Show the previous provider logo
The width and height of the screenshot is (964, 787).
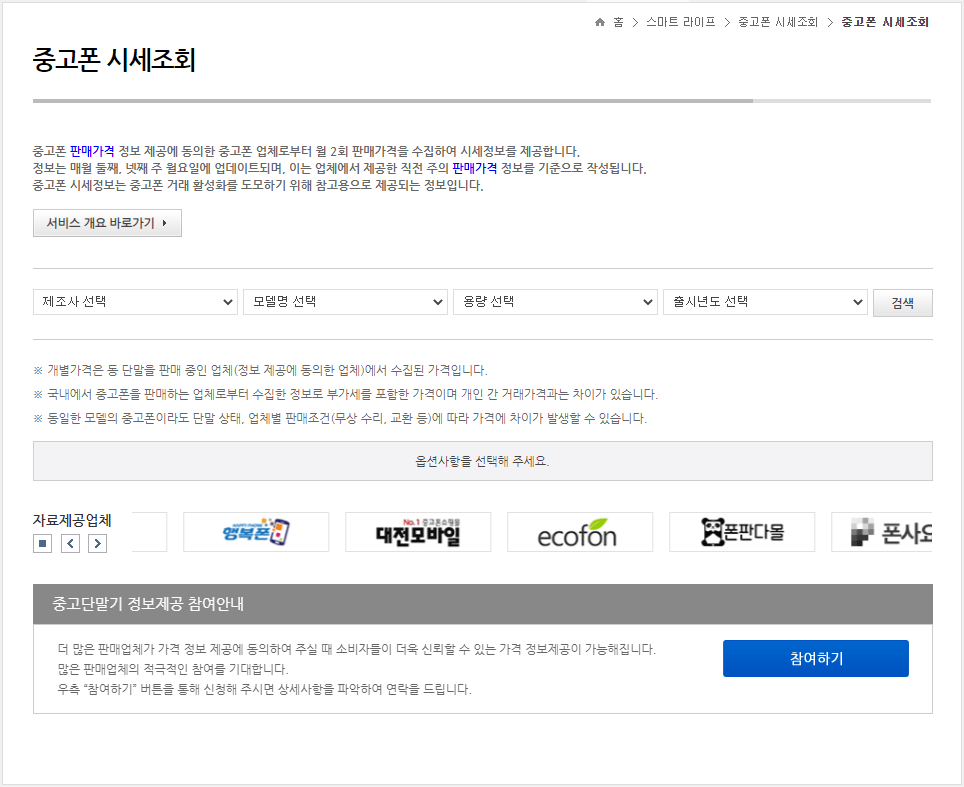pyautogui.click(x=70, y=543)
